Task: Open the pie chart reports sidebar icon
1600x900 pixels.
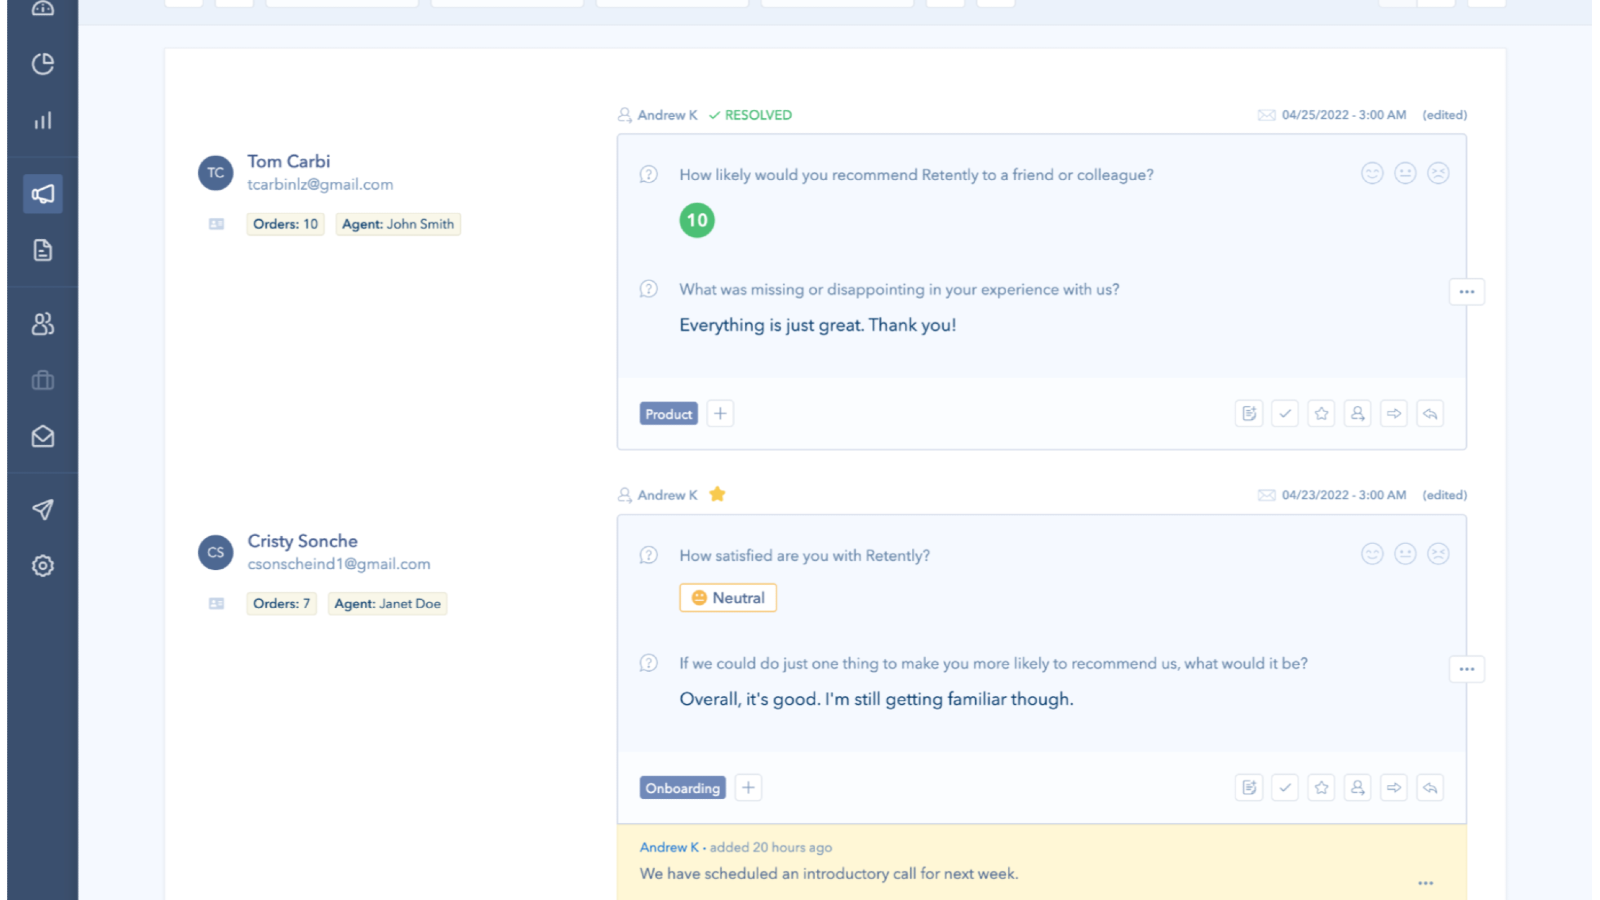Action: pos(43,64)
